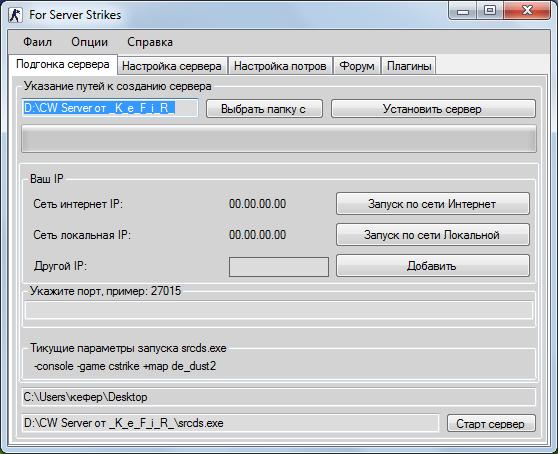Screen dimensions: 558x454
Task: Switch to the Настройка потров tab
Action: tap(280, 66)
